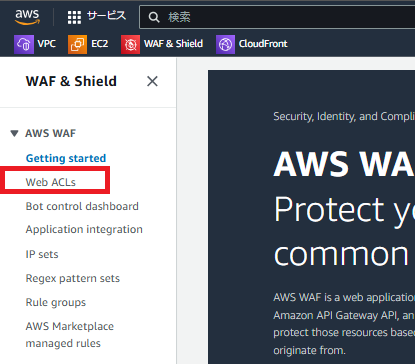Click the EC2 shortcut icon
This screenshot has height=364, width=415.
click(77, 44)
